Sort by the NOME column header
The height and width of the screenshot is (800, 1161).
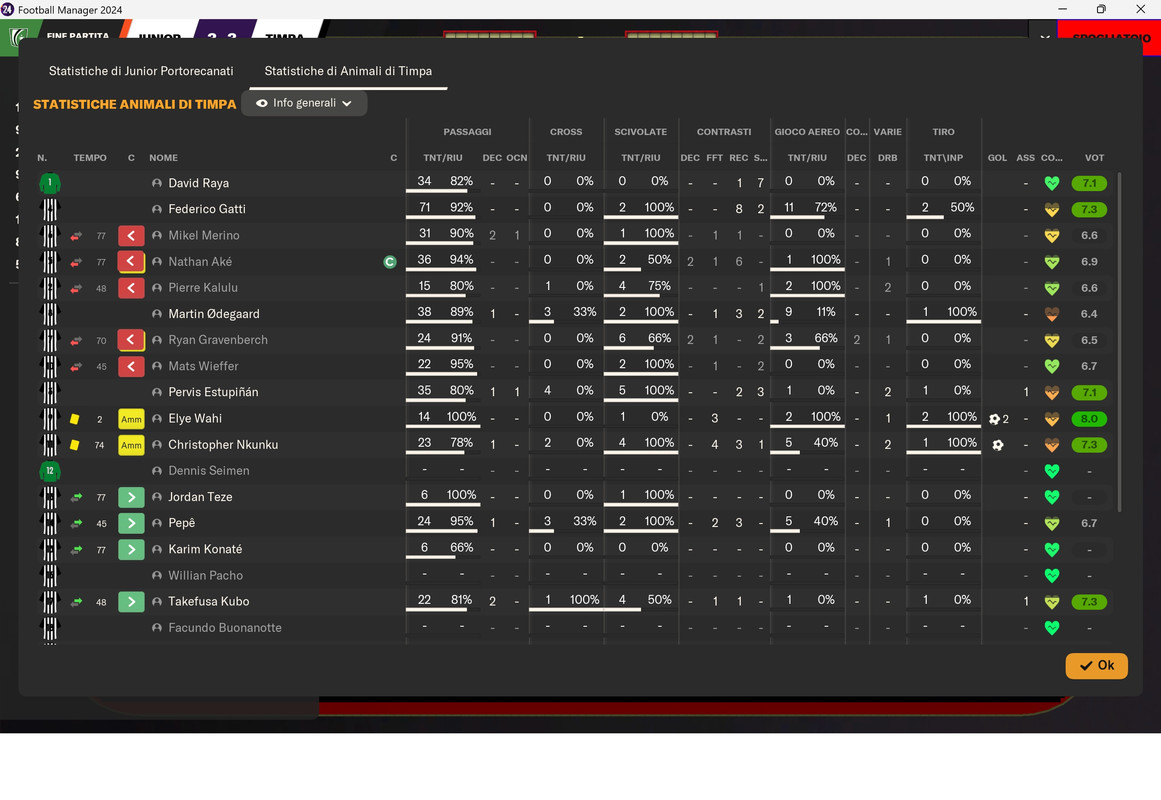(164, 158)
